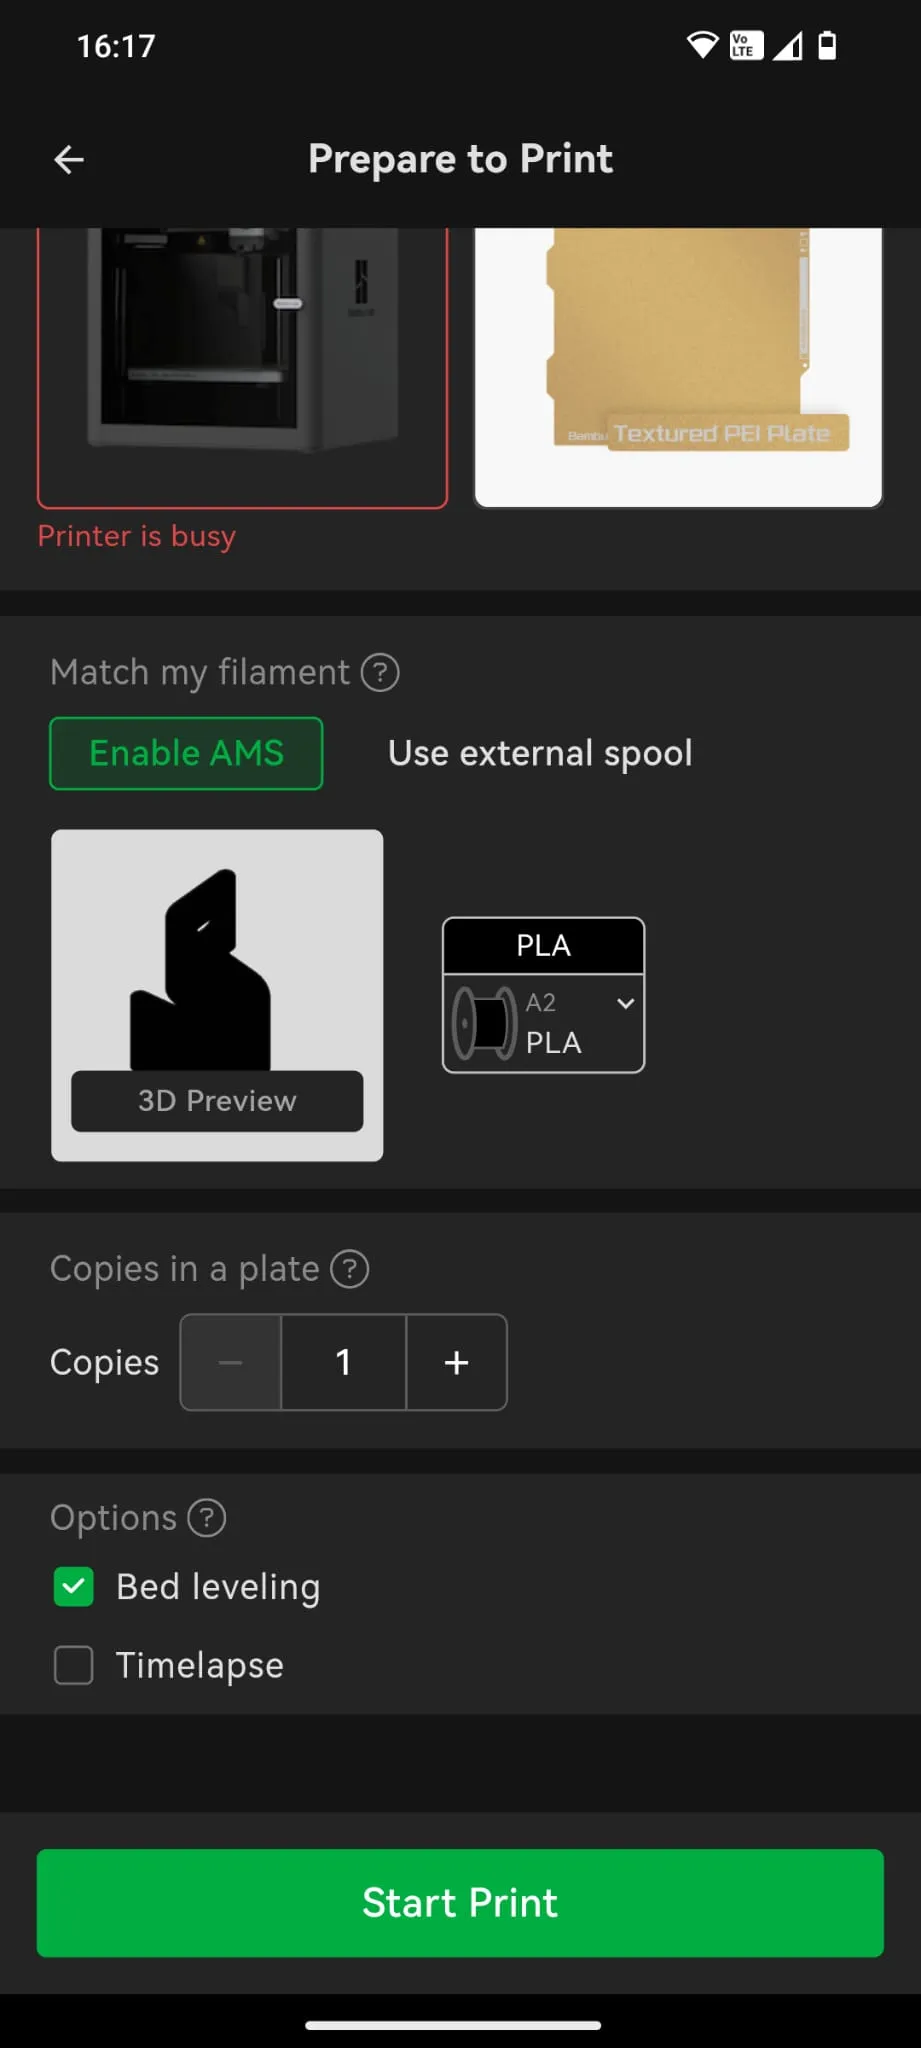Open the 3D Preview button
The image size is (921, 2048).
(x=217, y=1101)
